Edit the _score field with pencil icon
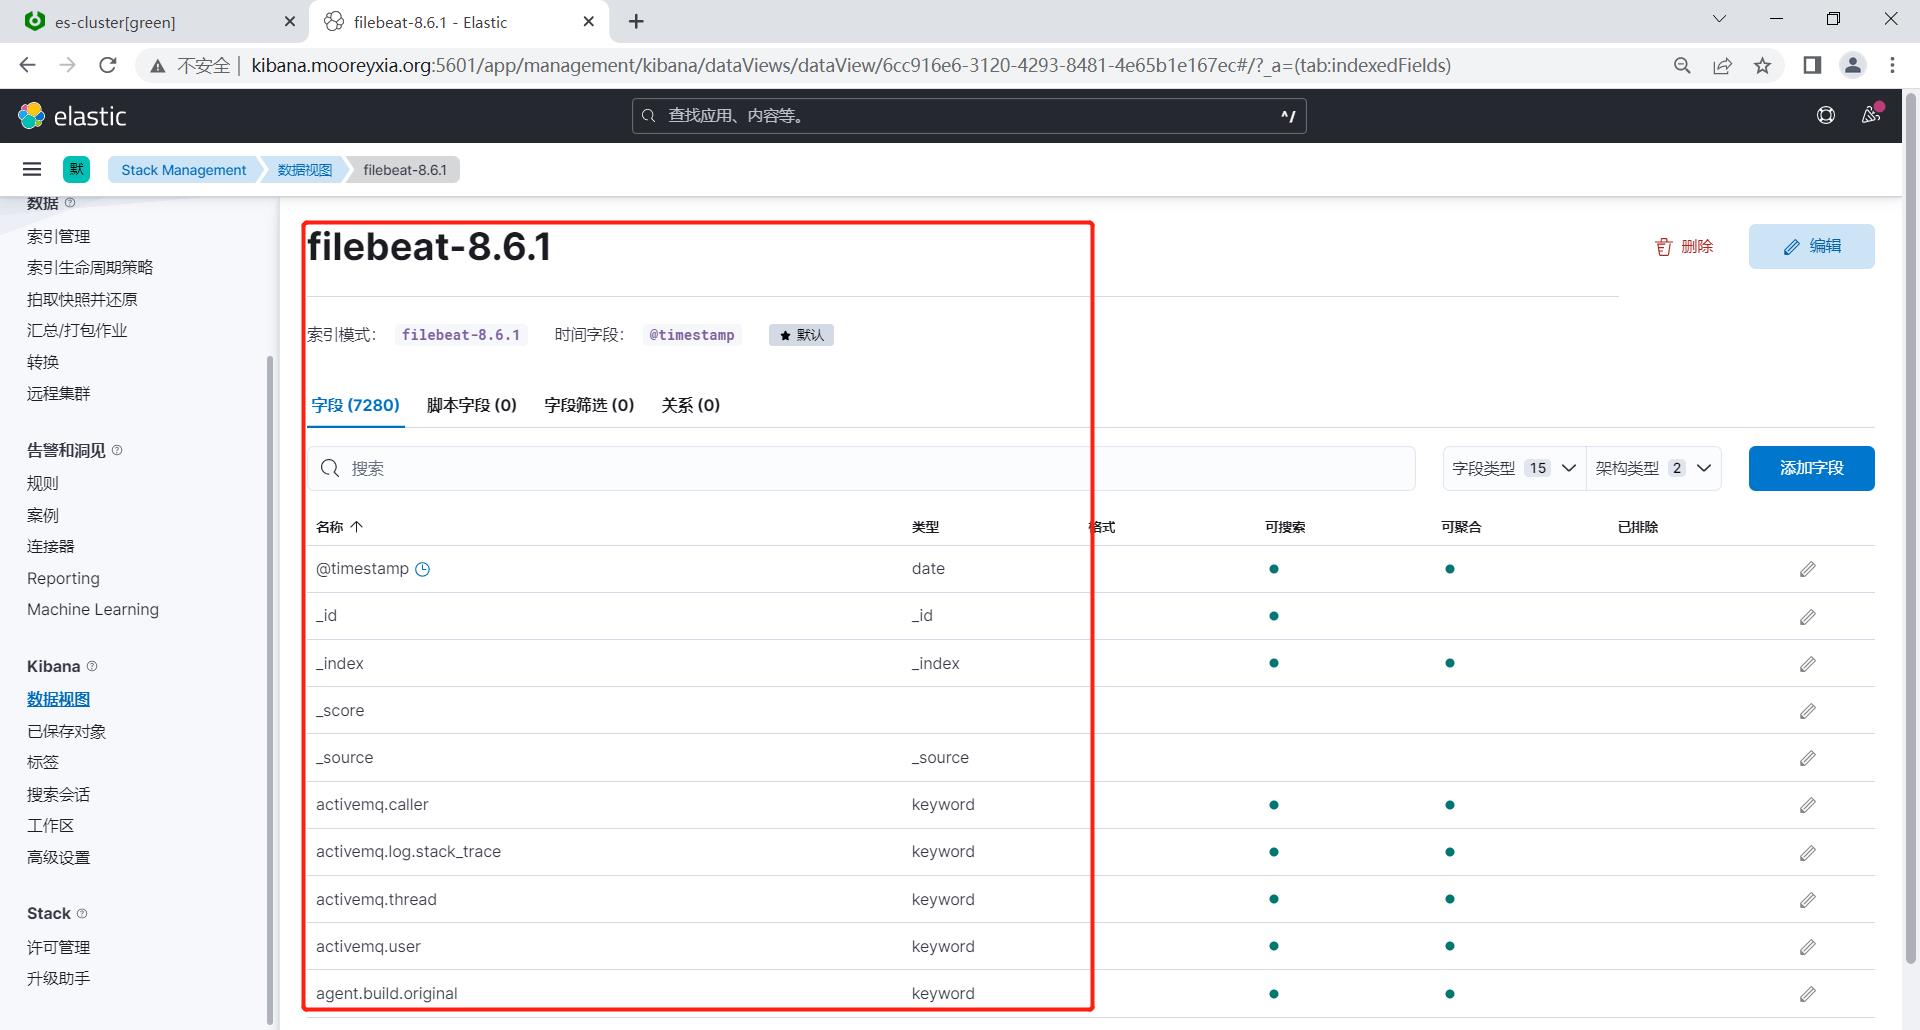 click(x=1807, y=711)
